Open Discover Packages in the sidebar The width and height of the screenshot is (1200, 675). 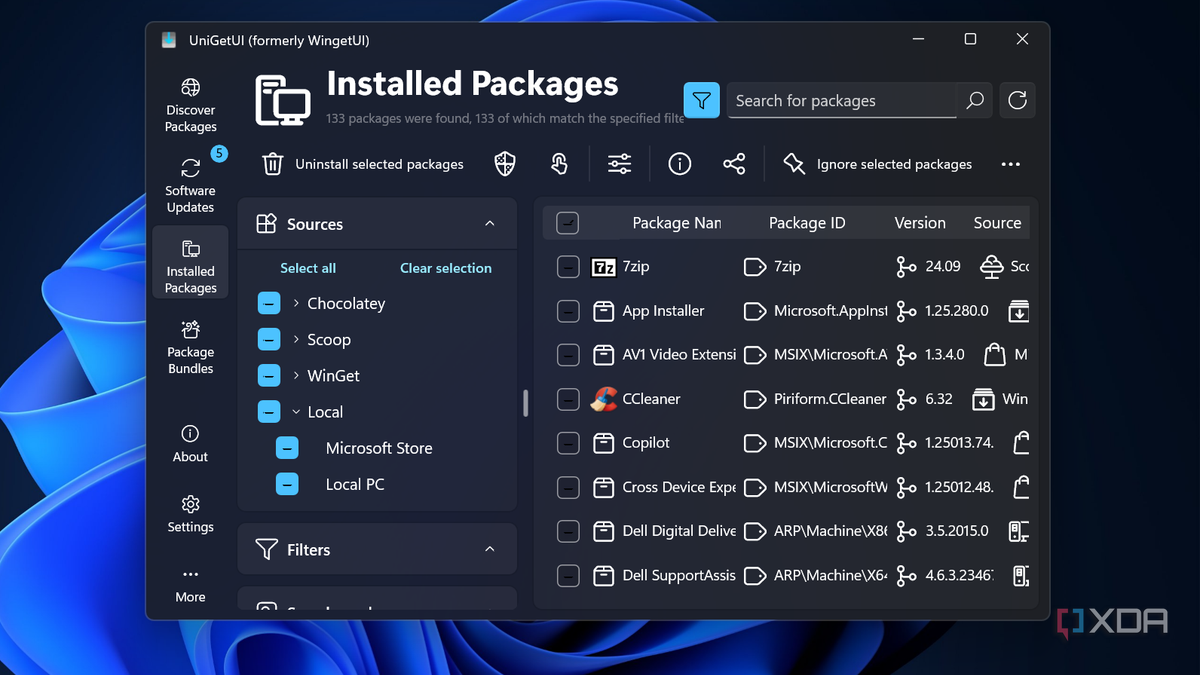point(190,105)
